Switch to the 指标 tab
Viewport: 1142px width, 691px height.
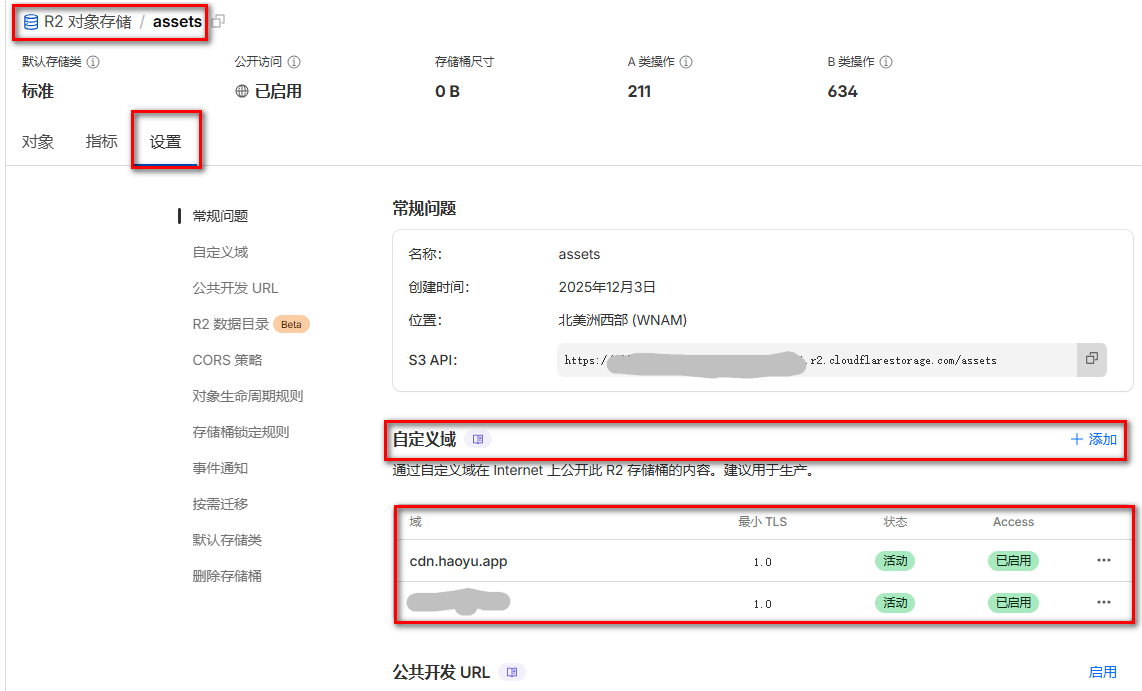(100, 141)
